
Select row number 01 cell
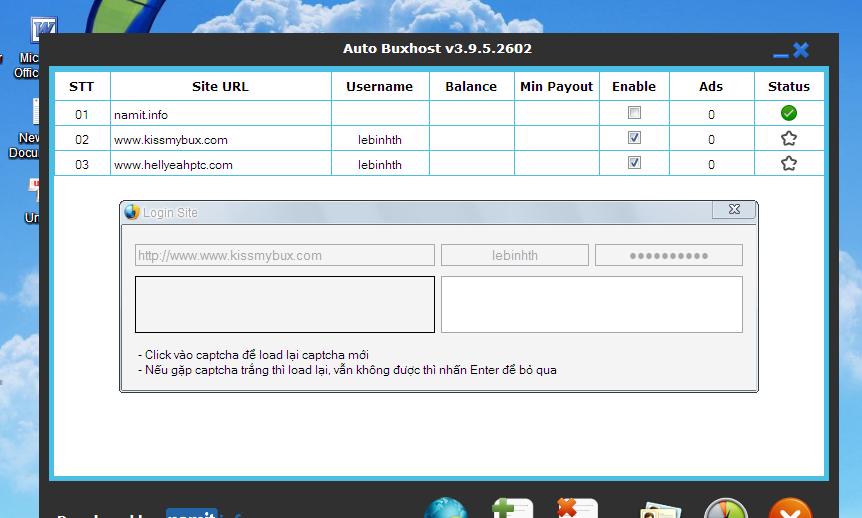click(x=82, y=114)
